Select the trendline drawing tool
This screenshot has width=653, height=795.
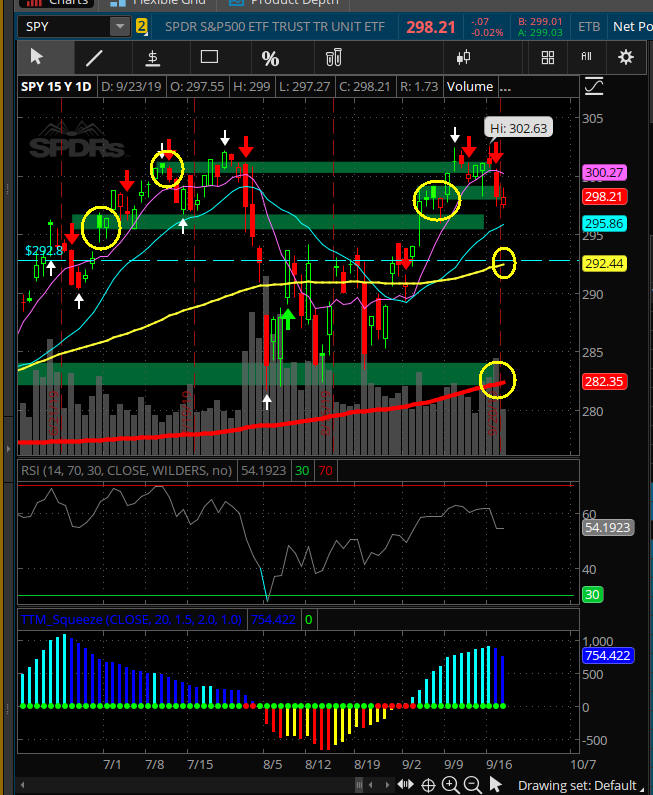94,57
